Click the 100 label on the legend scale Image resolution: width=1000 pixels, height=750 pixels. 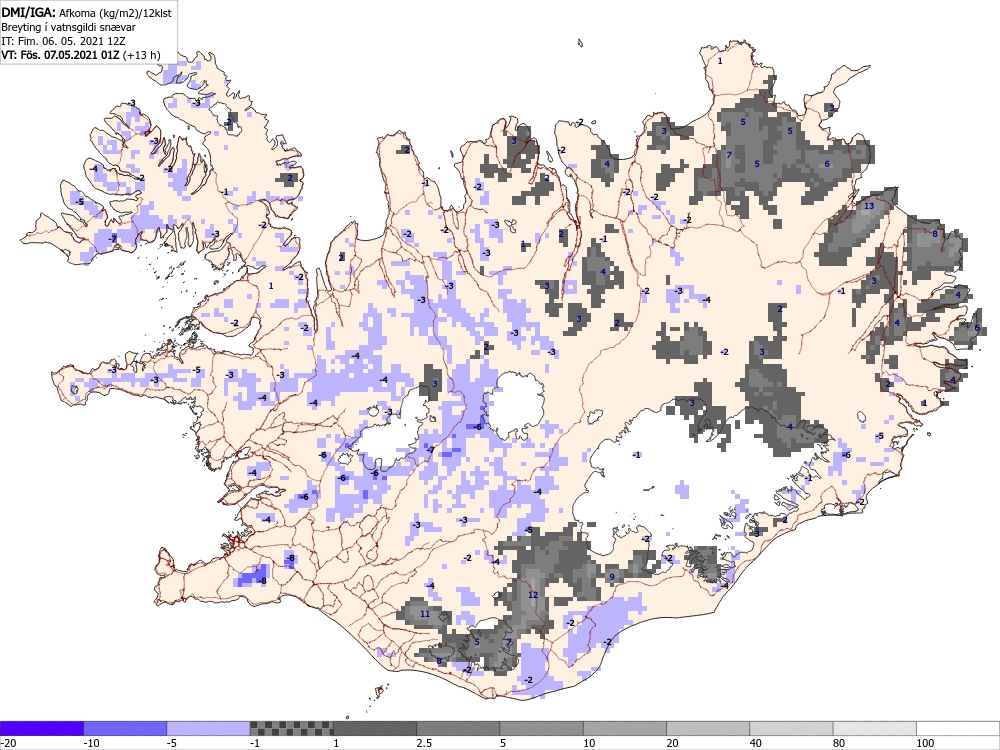click(x=925, y=743)
